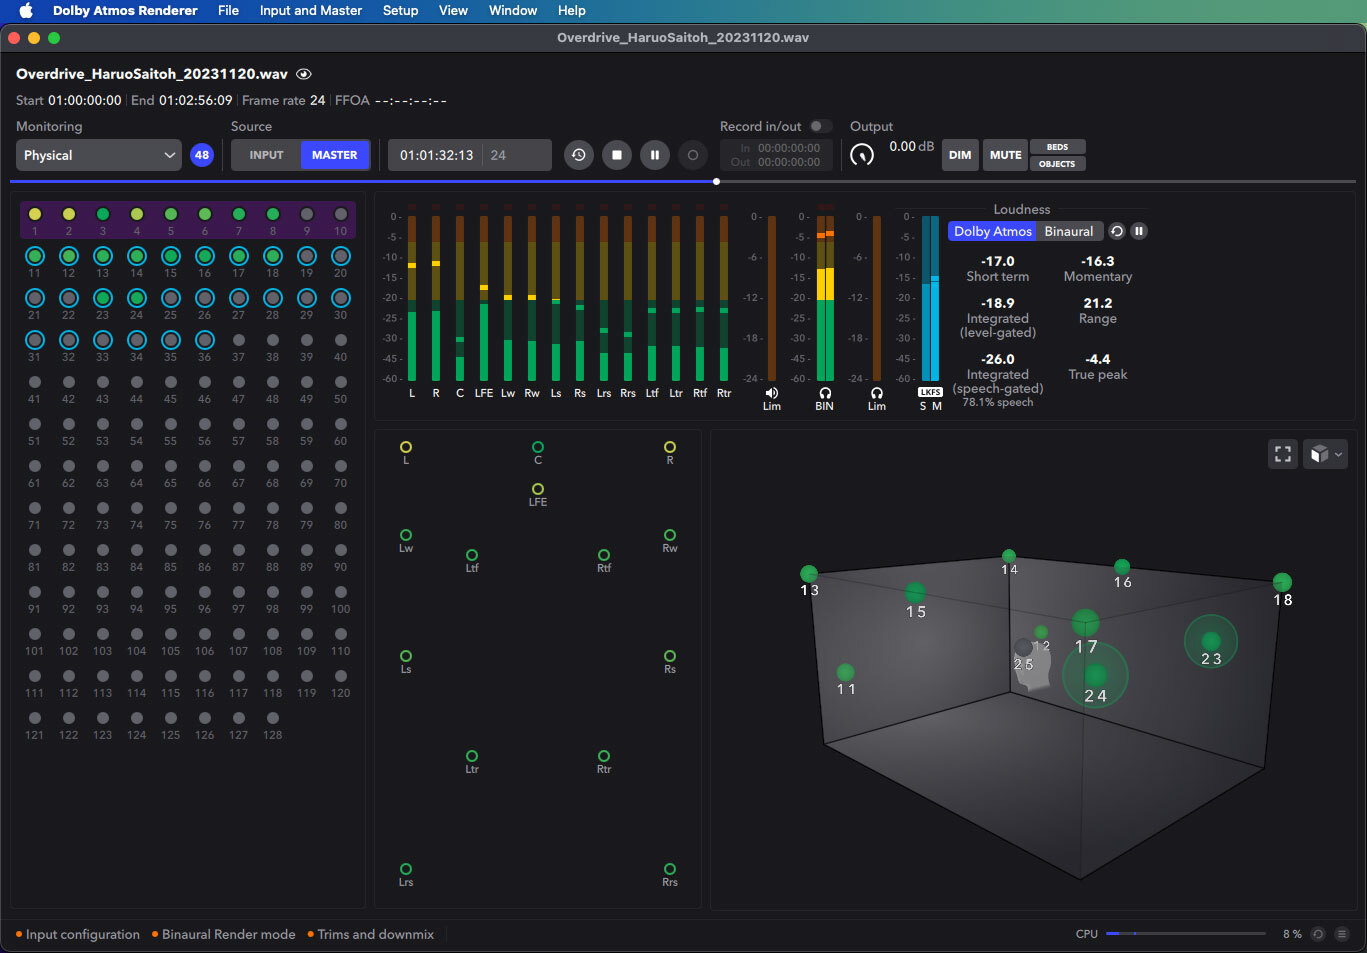Click input channel 1 indicator

pos(35,214)
